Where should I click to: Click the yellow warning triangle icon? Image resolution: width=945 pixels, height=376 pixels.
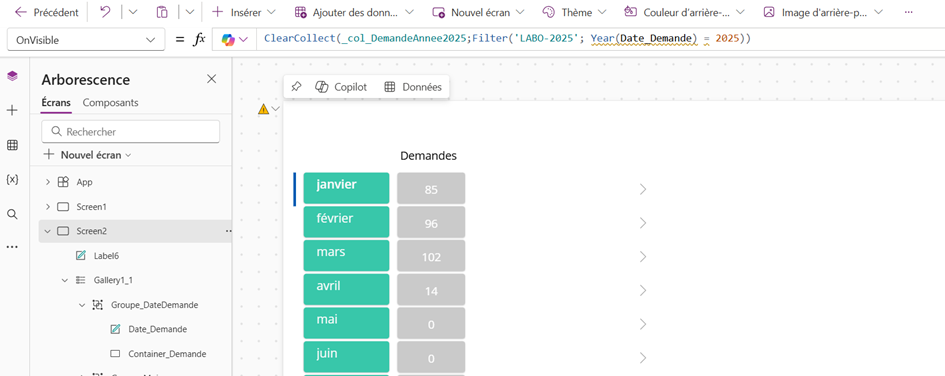(263, 109)
